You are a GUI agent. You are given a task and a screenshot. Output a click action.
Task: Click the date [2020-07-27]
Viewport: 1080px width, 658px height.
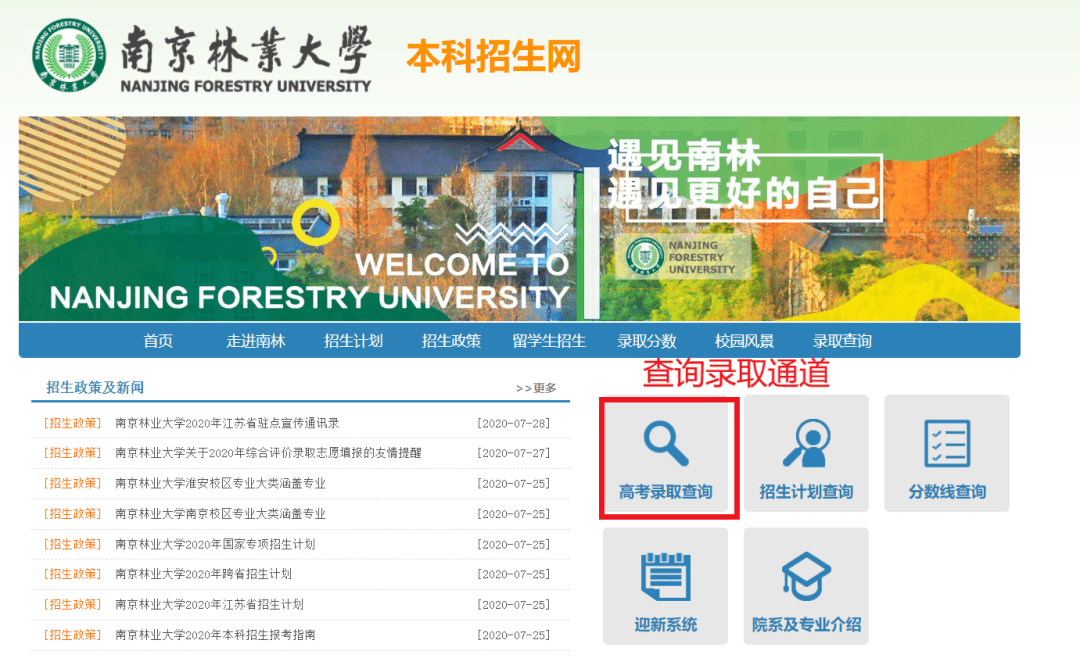pyautogui.click(x=514, y=453)
